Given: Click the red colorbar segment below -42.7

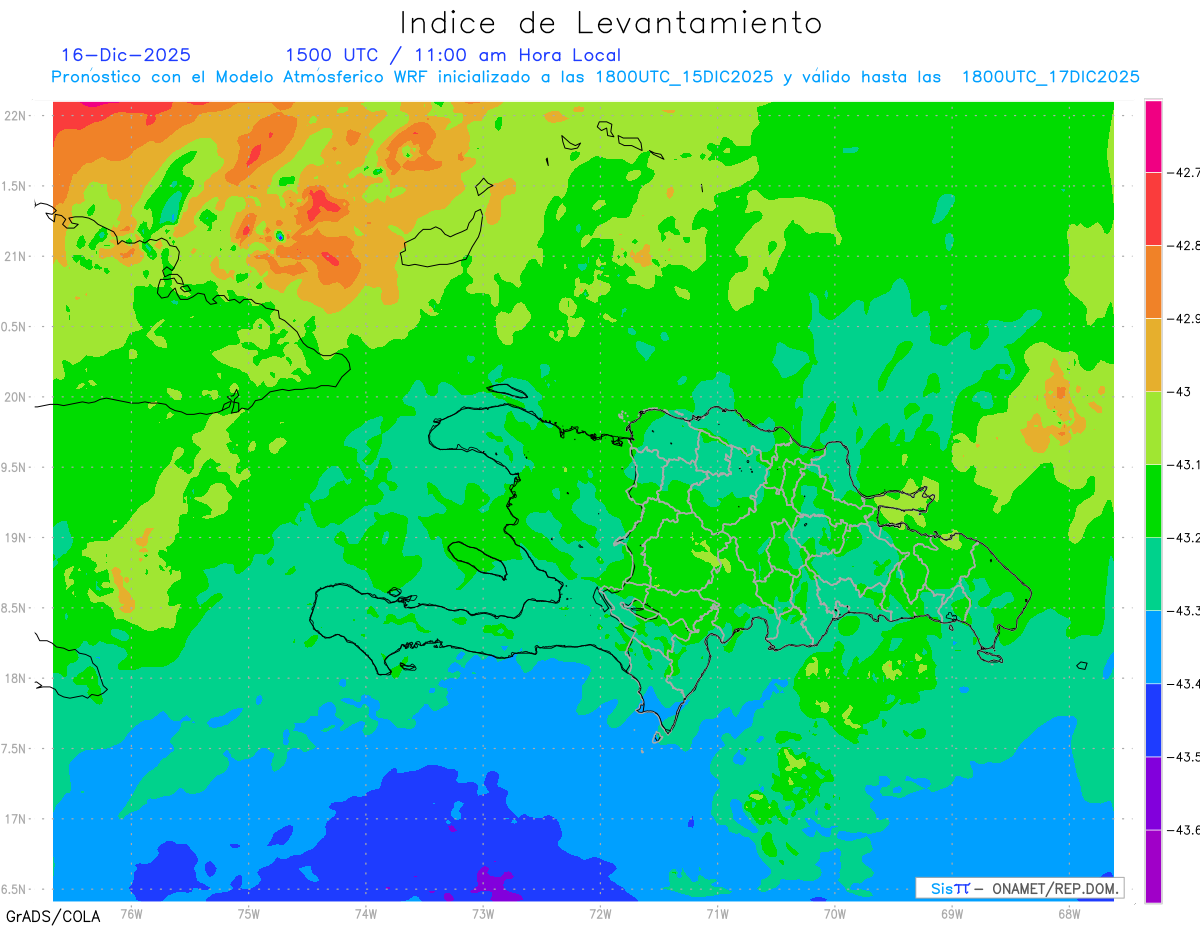Looking at the screenshot, I should coord(1153,208).
